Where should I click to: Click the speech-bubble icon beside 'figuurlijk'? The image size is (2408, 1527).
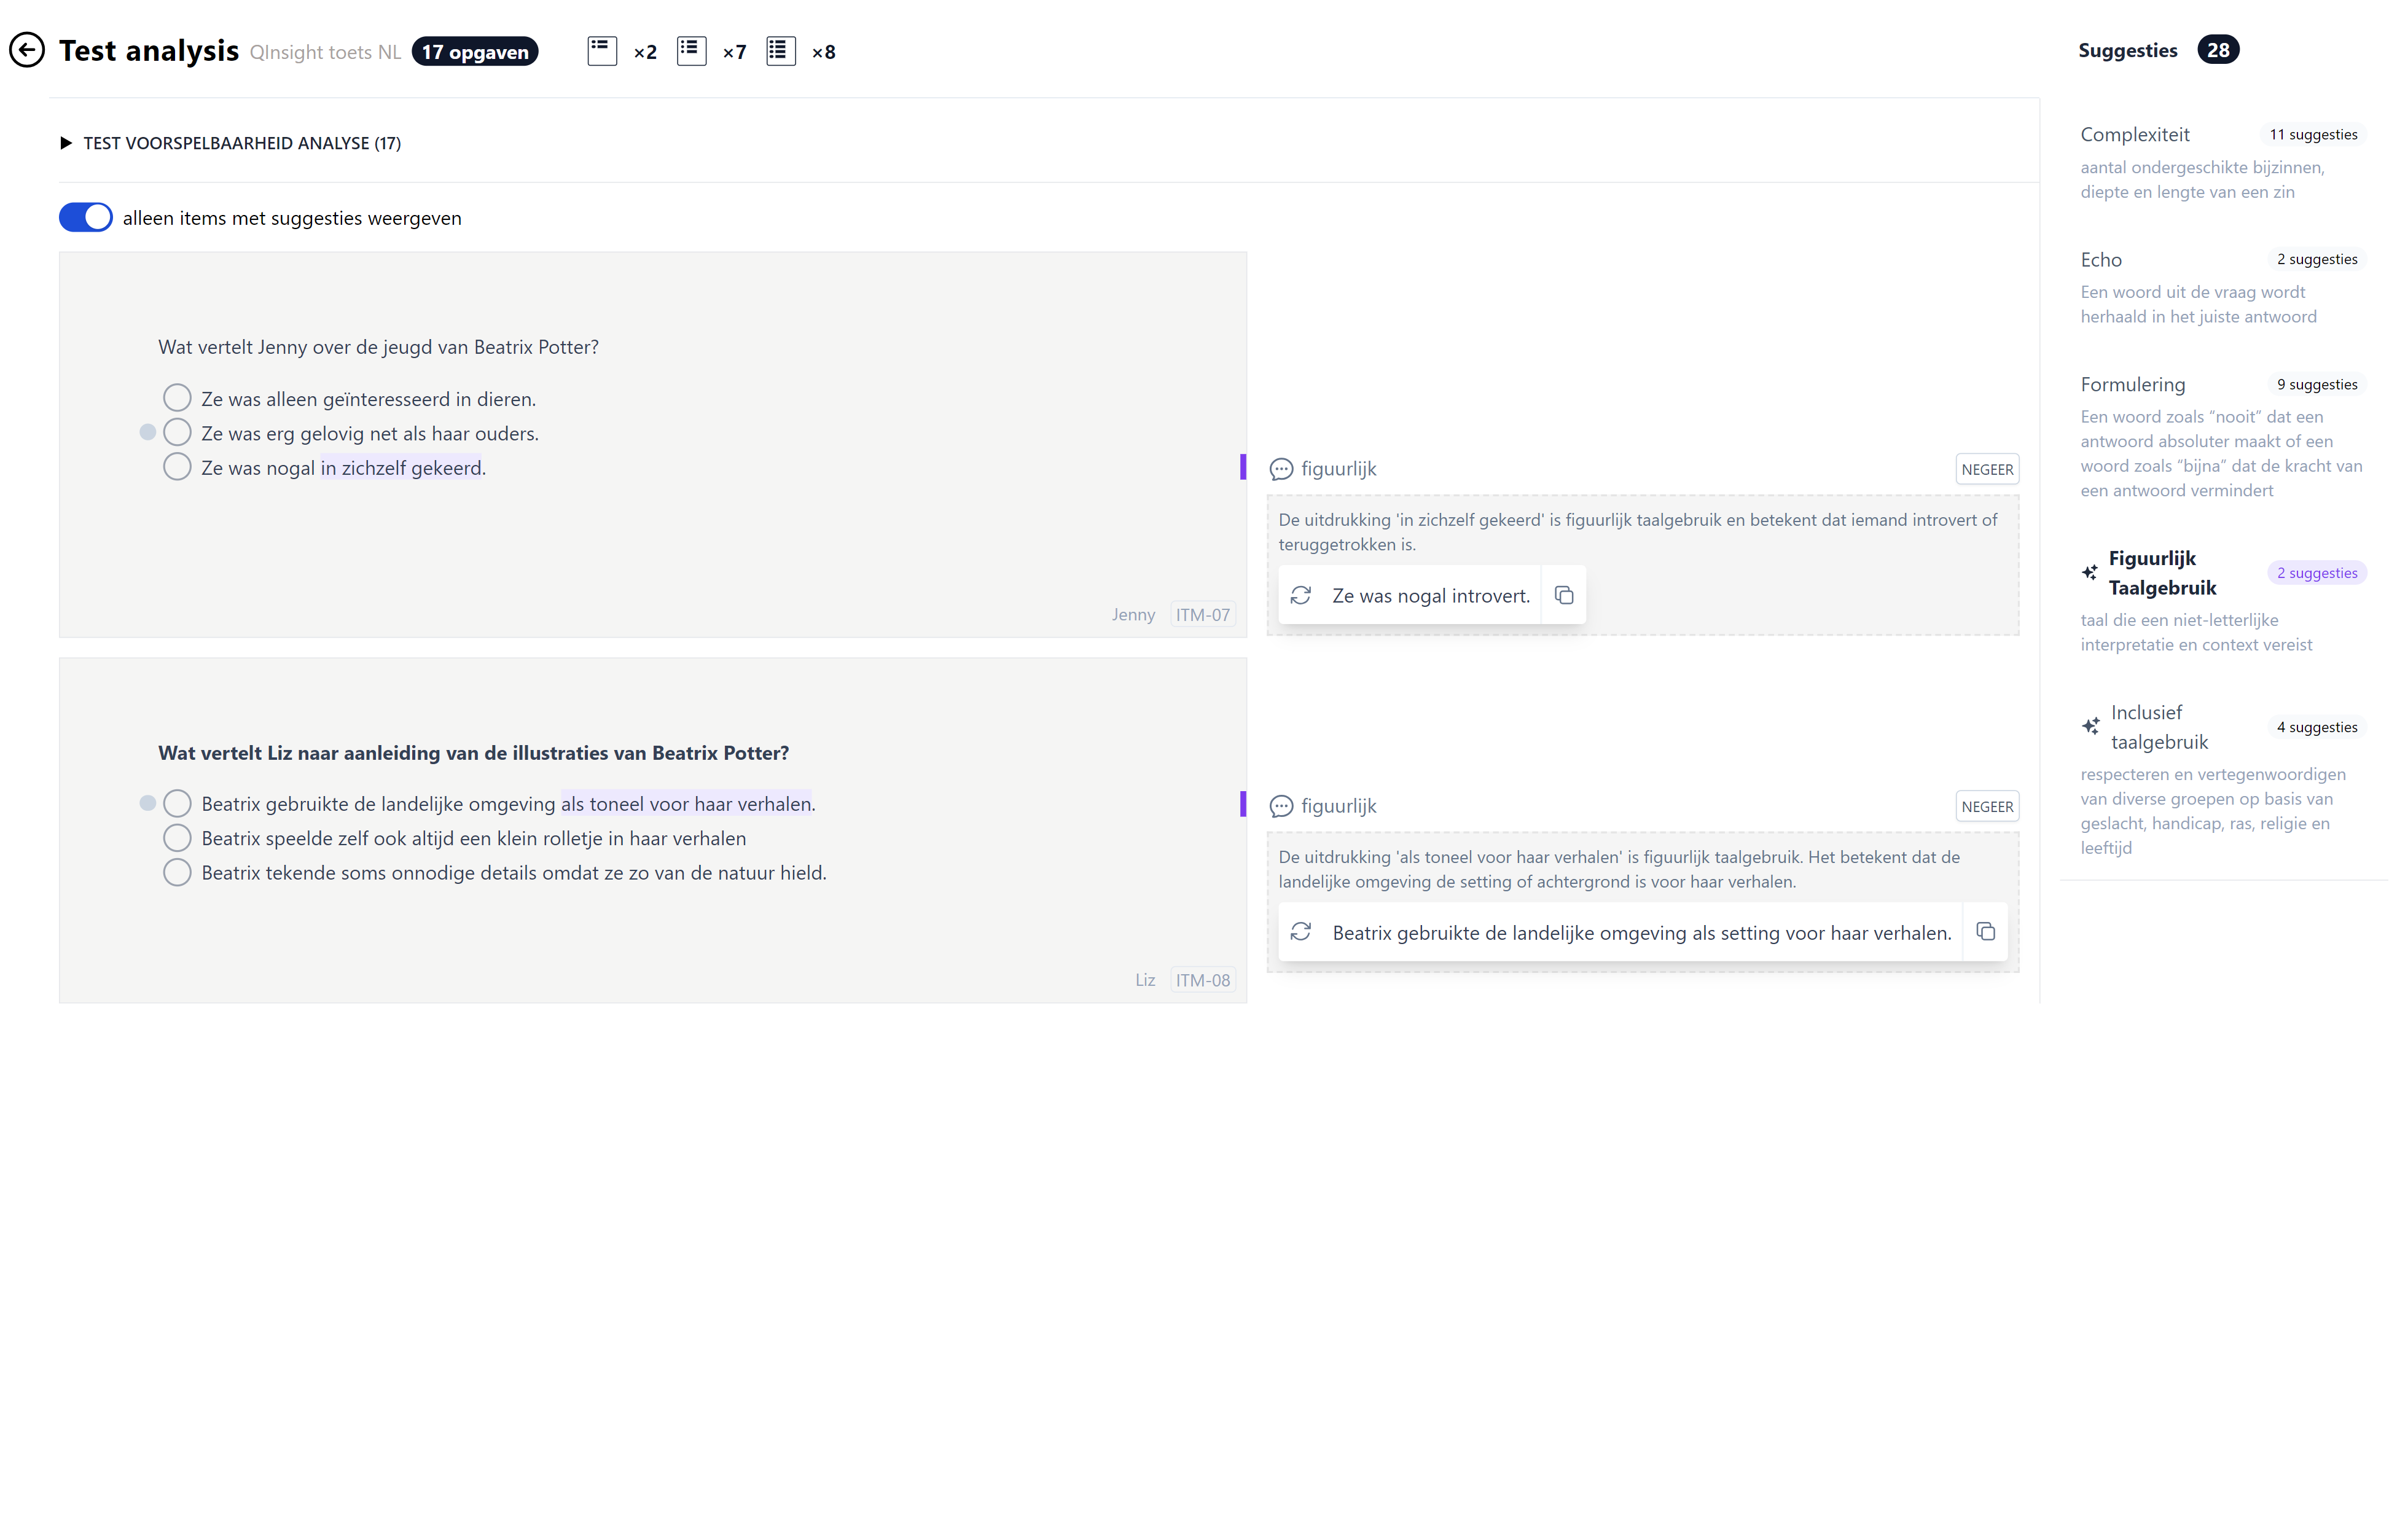click(1281, 468)
